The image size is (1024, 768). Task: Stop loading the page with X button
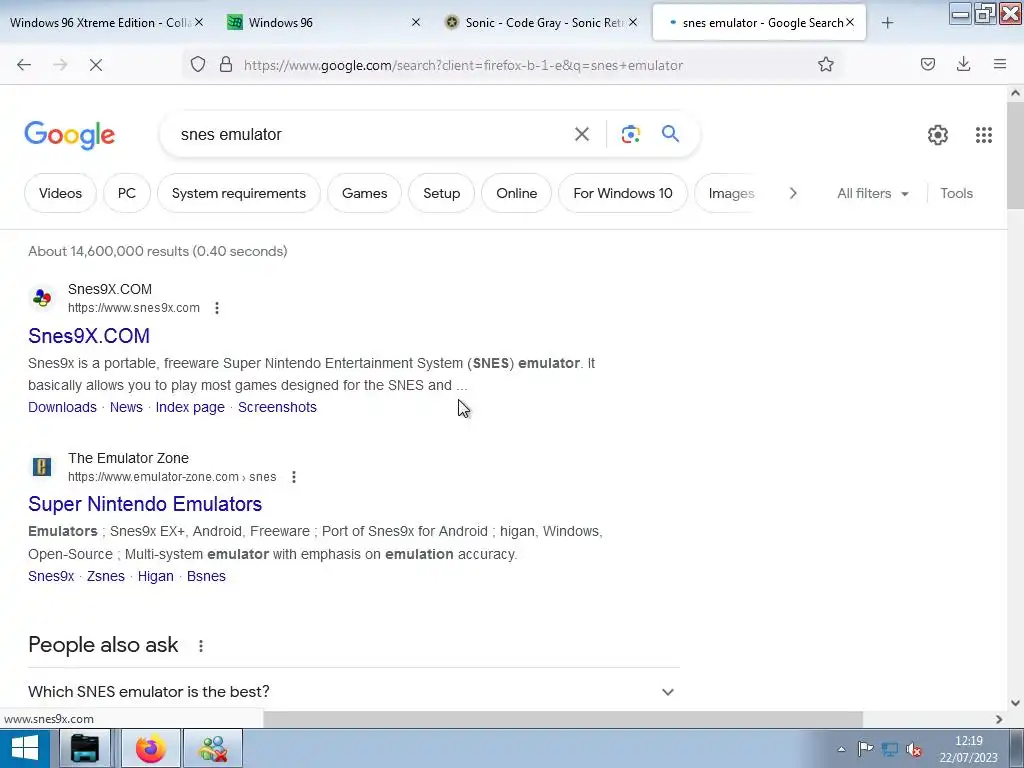(96, 65)
